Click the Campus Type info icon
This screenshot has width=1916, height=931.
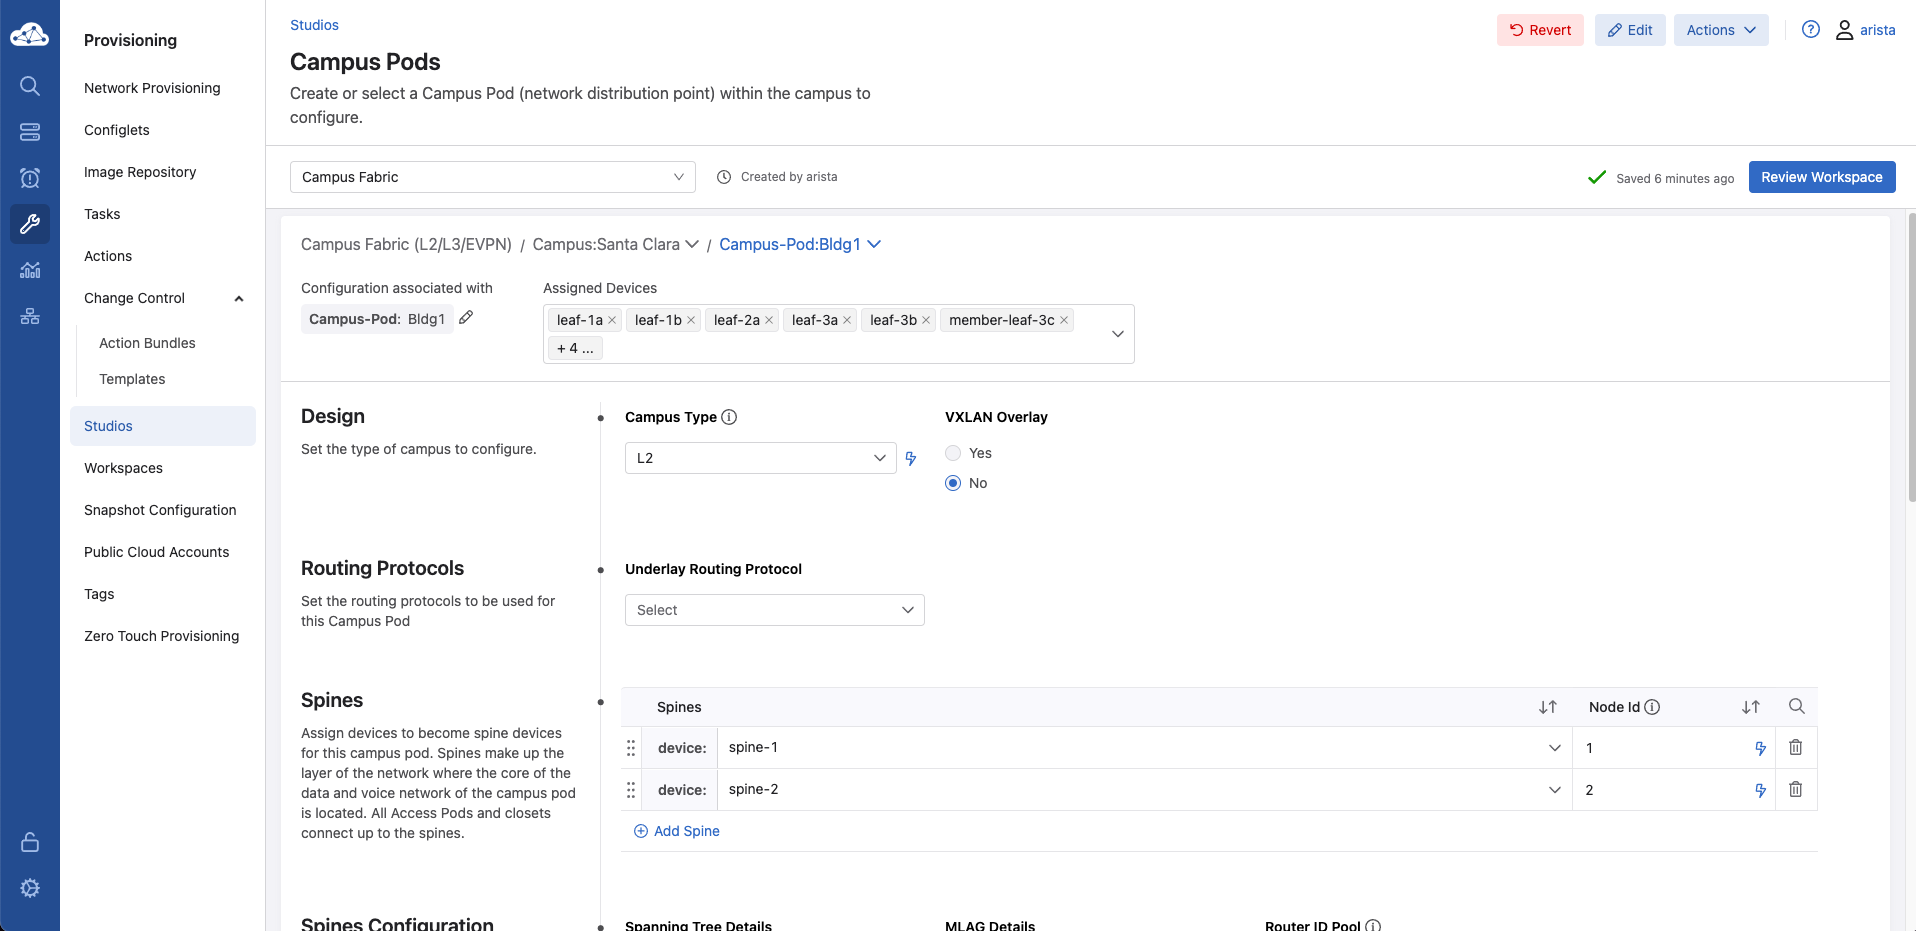729,417
